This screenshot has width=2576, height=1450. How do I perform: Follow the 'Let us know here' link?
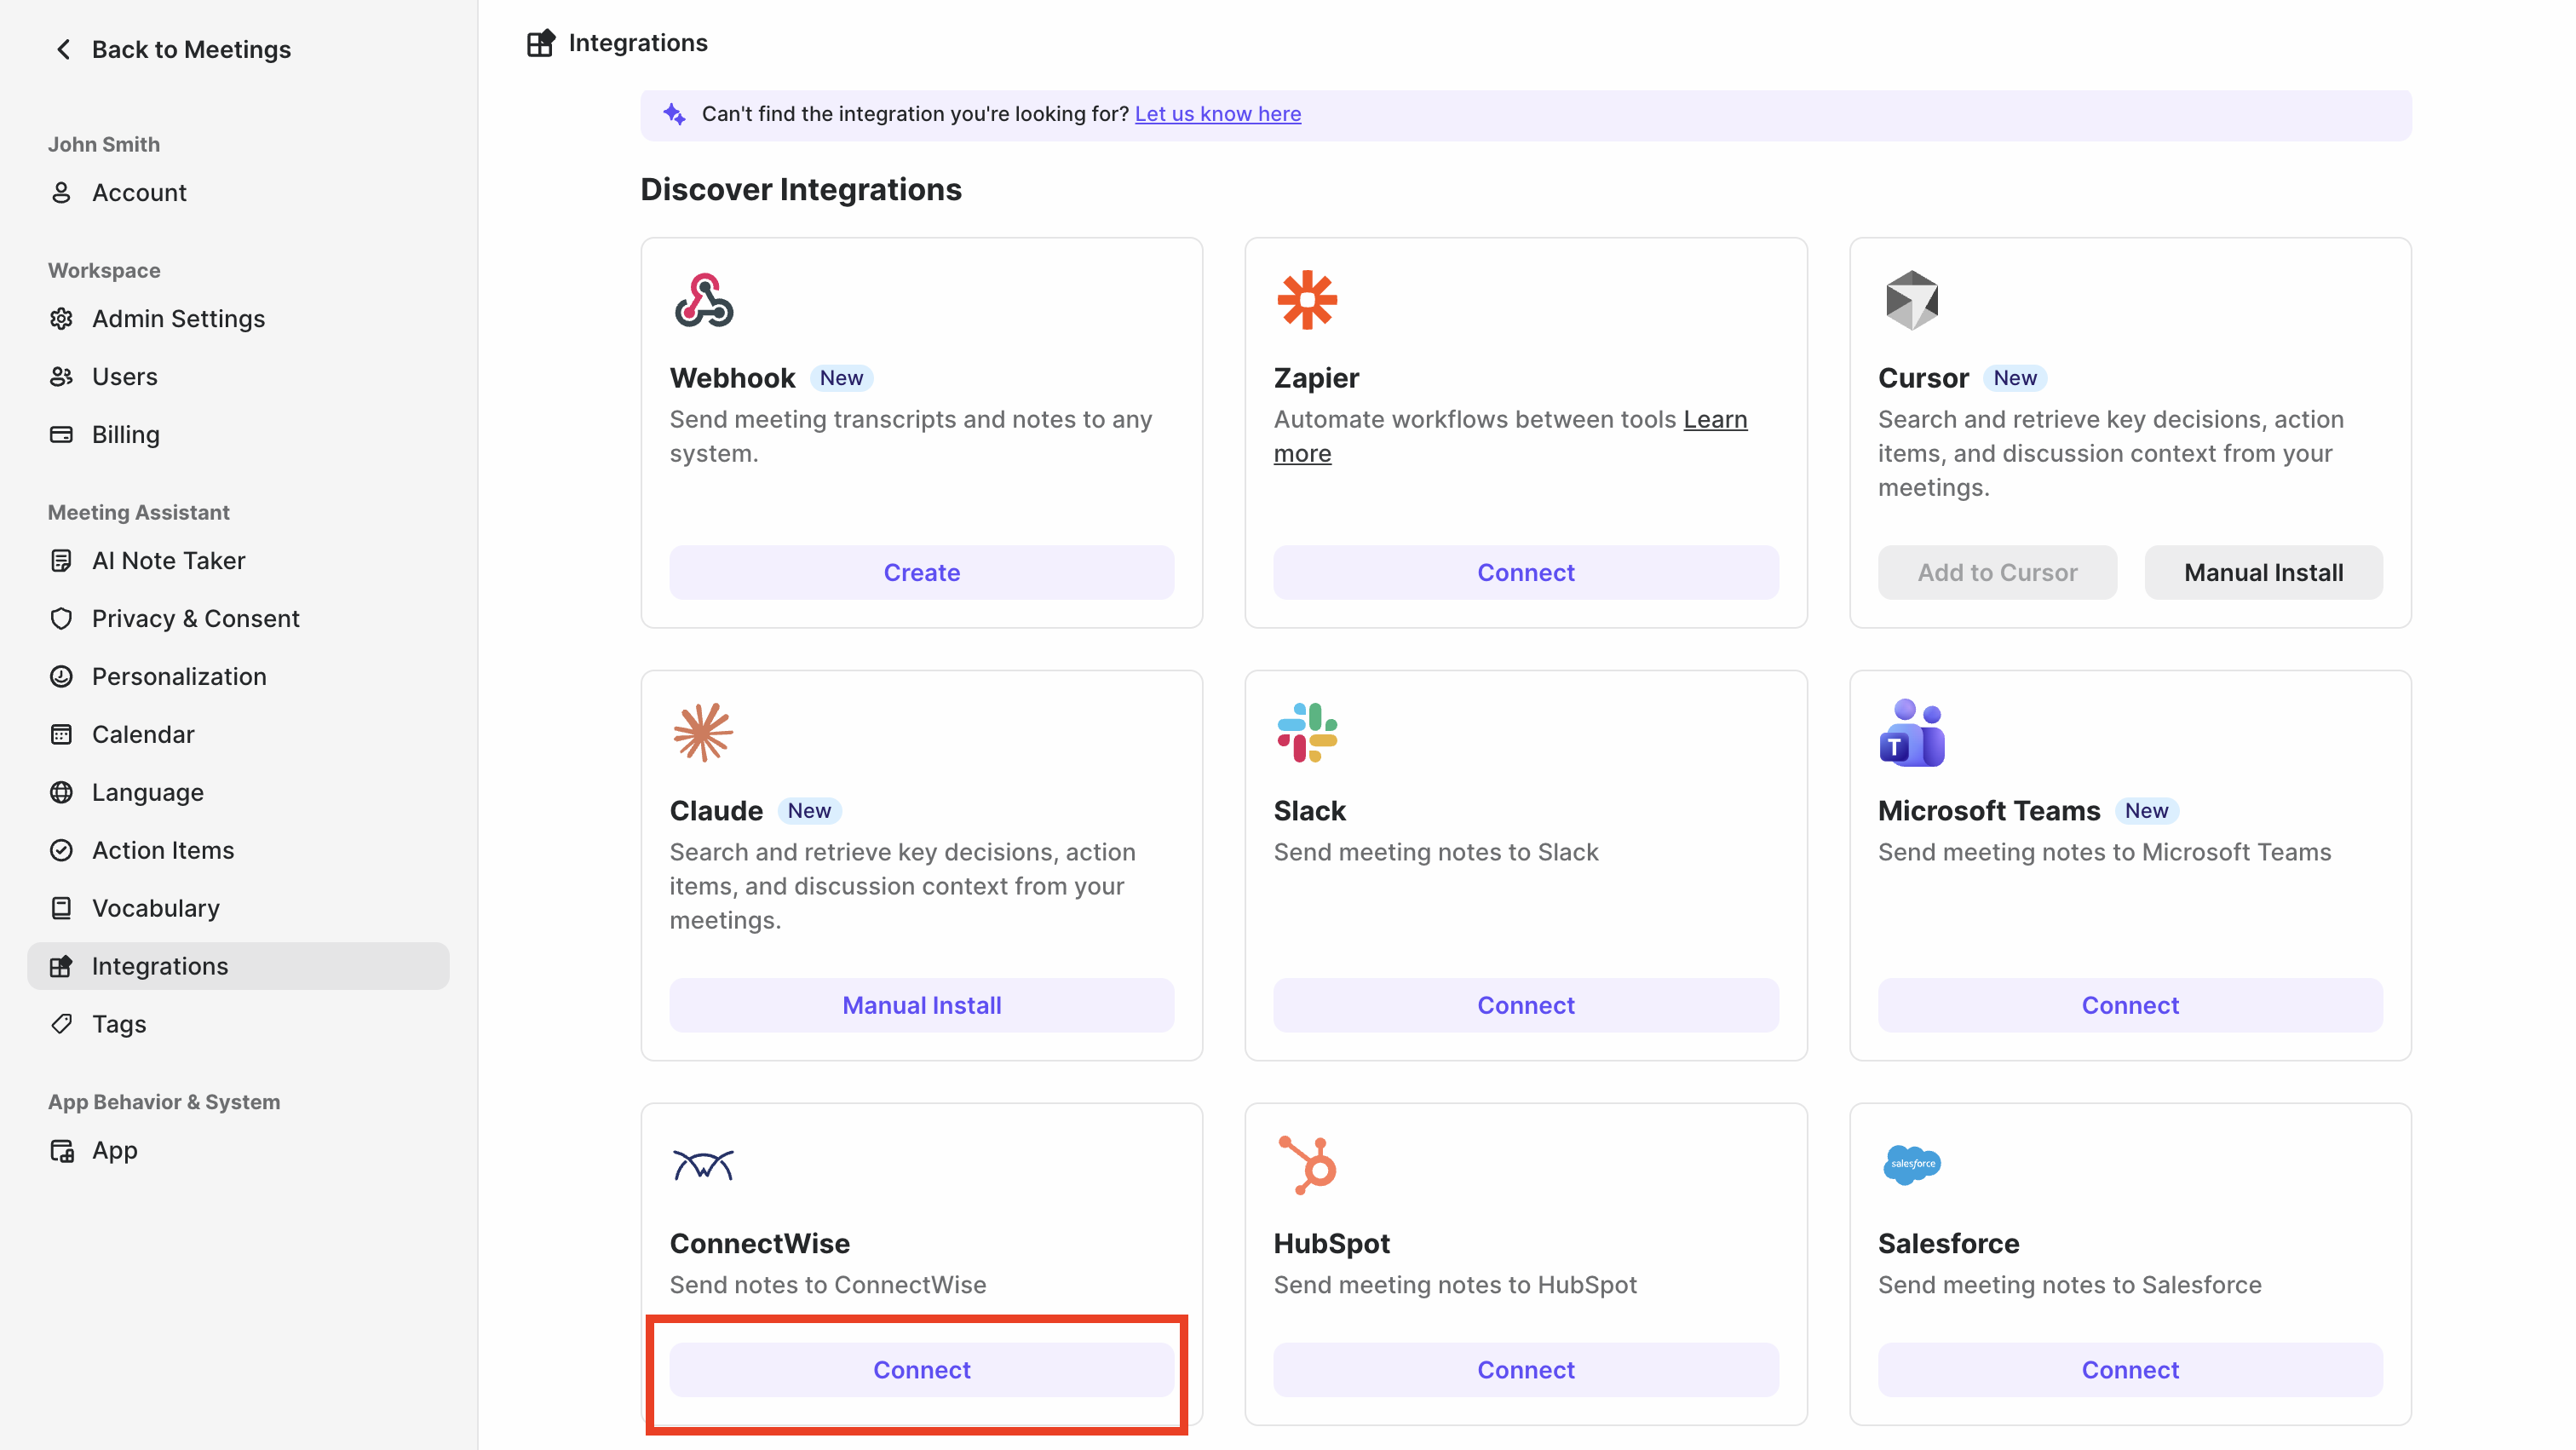click(x=1217, y=114)
